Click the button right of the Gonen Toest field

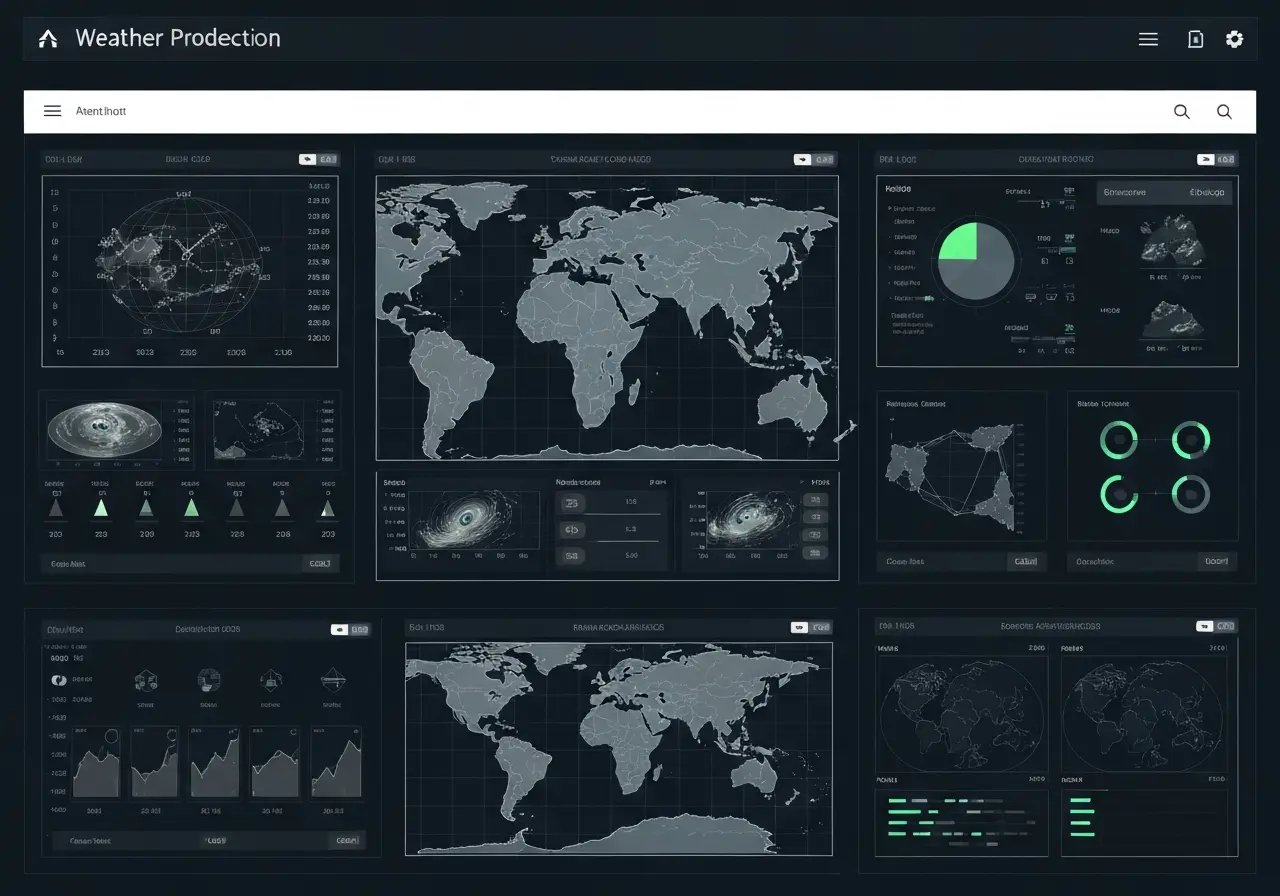pos(346,841)
